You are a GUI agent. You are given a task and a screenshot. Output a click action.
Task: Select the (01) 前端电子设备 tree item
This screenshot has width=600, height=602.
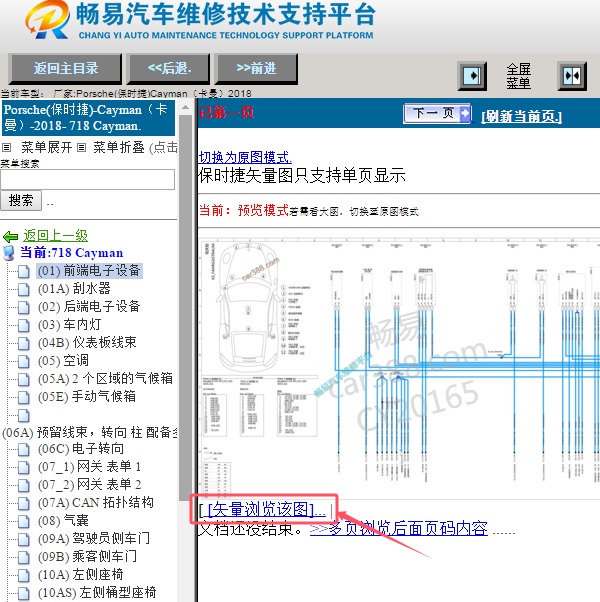[x=89, y=270]
